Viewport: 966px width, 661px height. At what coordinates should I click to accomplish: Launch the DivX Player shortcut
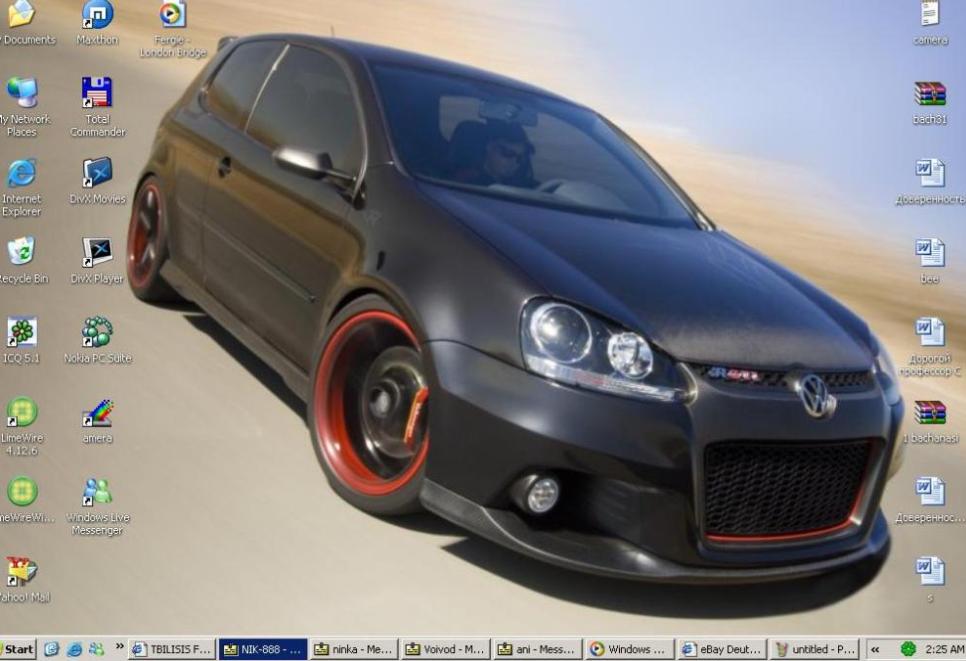(x=97, y=253)
